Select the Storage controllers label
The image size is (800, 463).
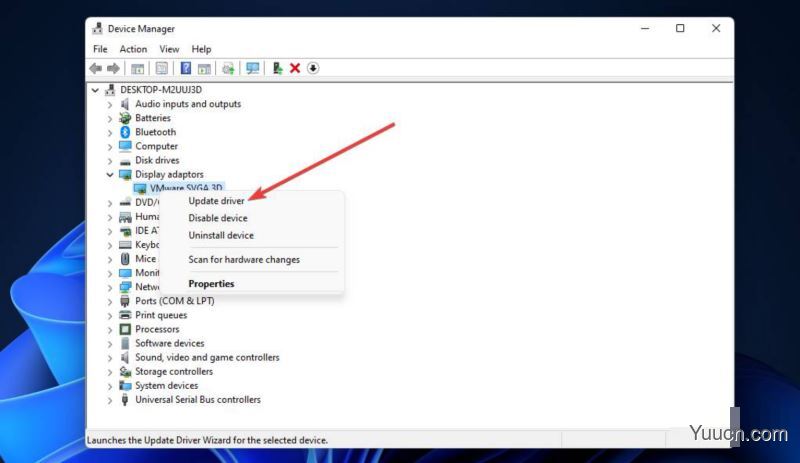click(x=173, y=372)
